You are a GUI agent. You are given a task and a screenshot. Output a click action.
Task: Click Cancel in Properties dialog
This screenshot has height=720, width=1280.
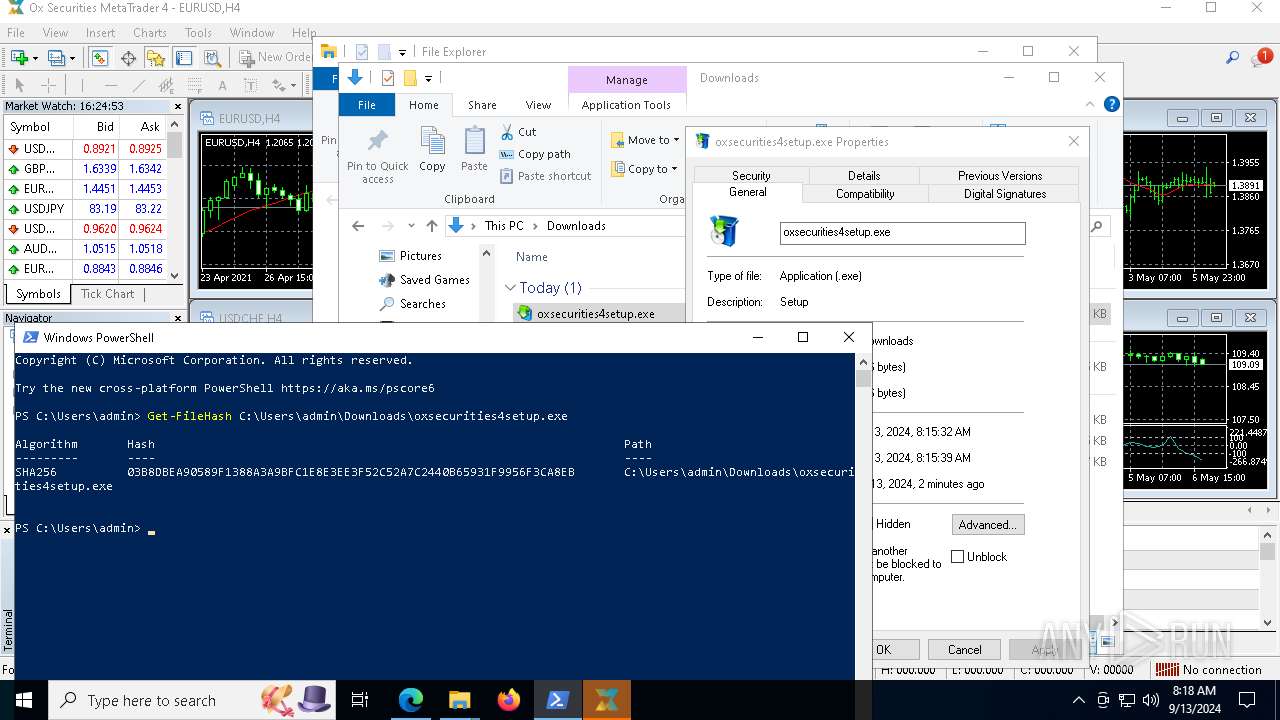coord(965,650)
